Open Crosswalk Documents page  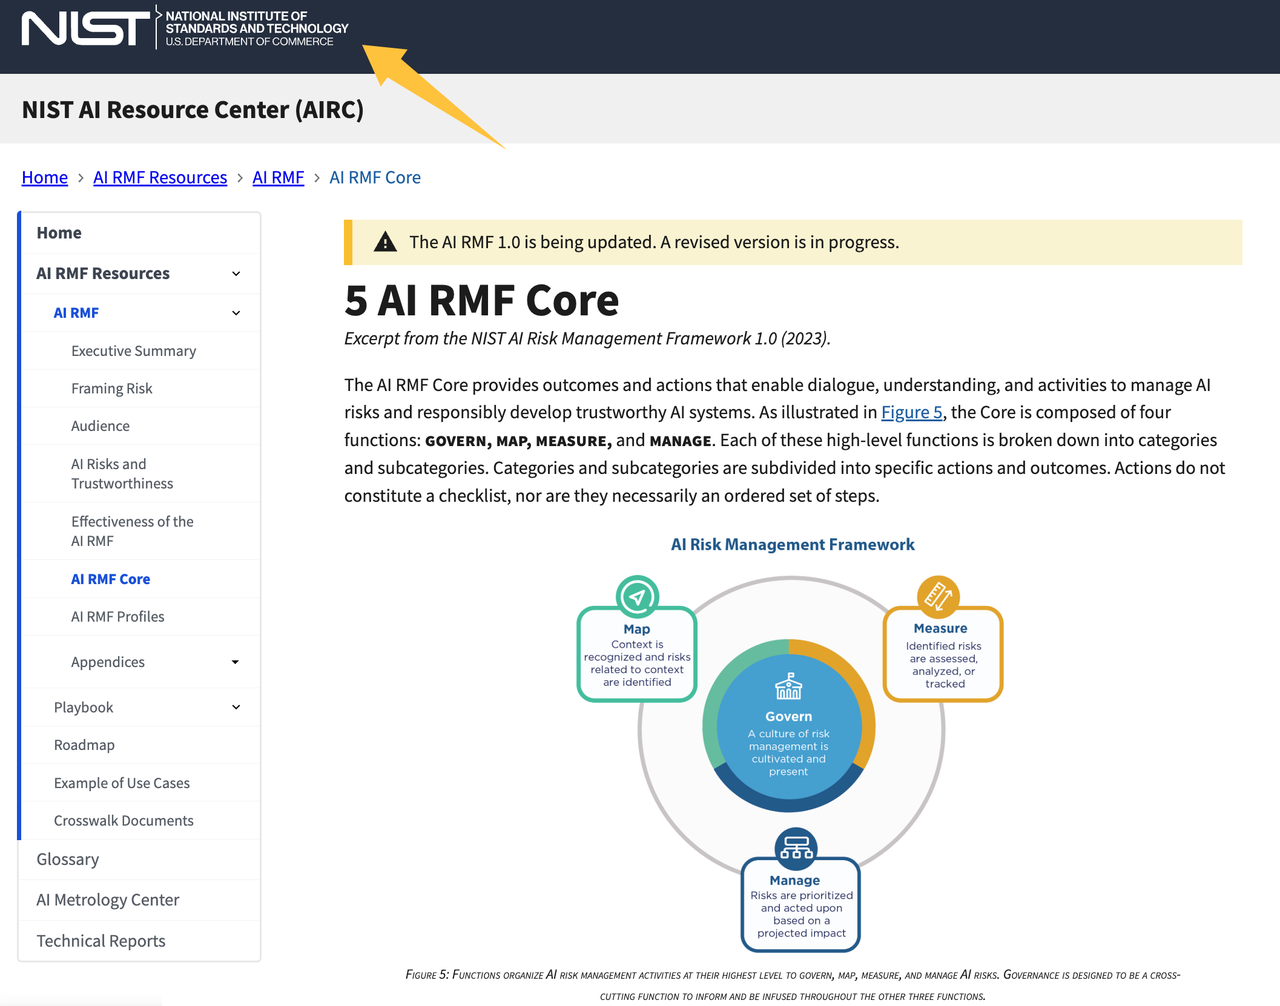(124, 821)
